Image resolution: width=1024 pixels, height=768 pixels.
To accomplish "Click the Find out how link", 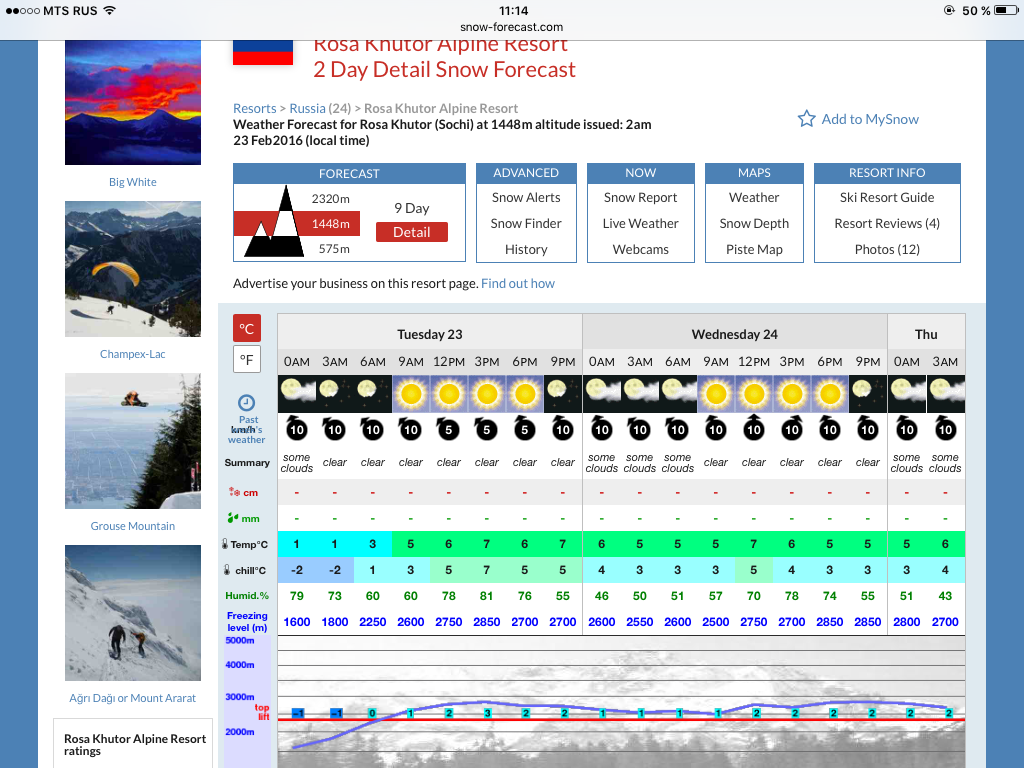I will 518,283.
